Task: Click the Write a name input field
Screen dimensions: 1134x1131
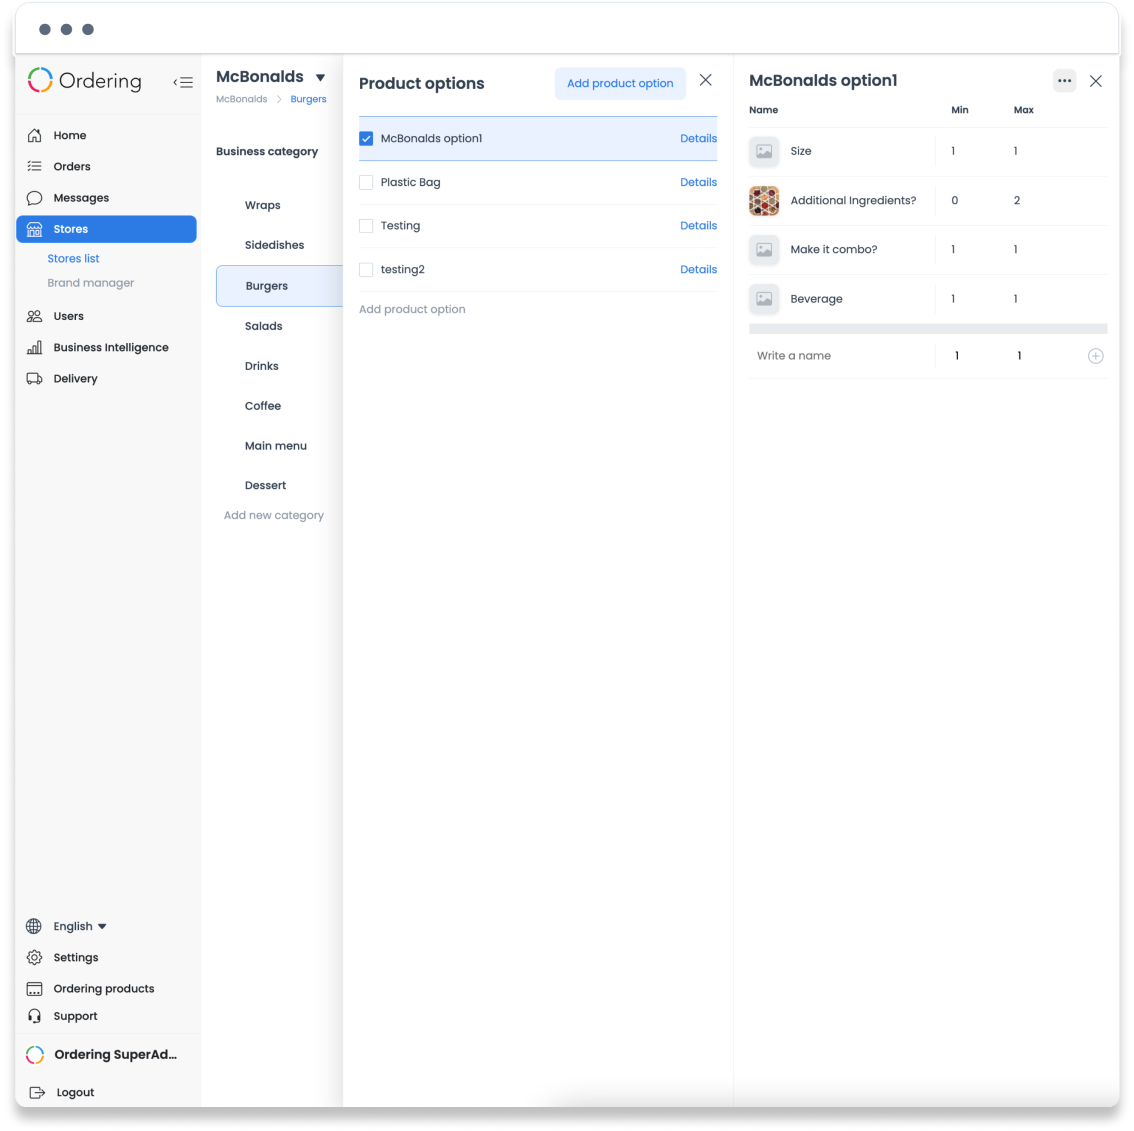Action: pyautogui.click(x=841, y=356)
